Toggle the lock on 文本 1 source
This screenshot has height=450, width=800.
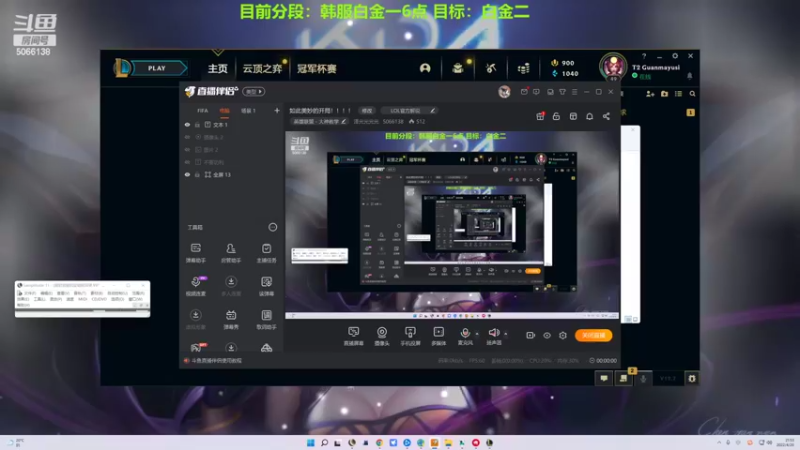point(197,124)
